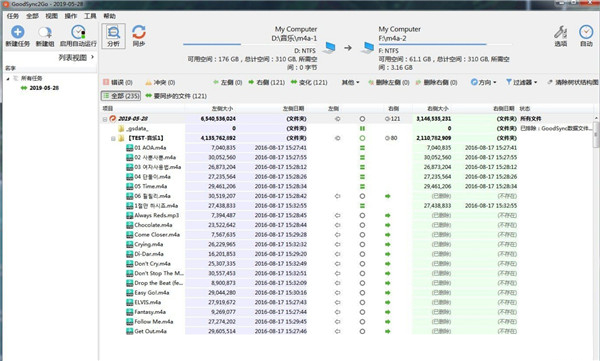The height and width of the screenshot is (361, 600).
Task: Select the green center circle on the [TEST-音乐1] row
Action: 362,138
